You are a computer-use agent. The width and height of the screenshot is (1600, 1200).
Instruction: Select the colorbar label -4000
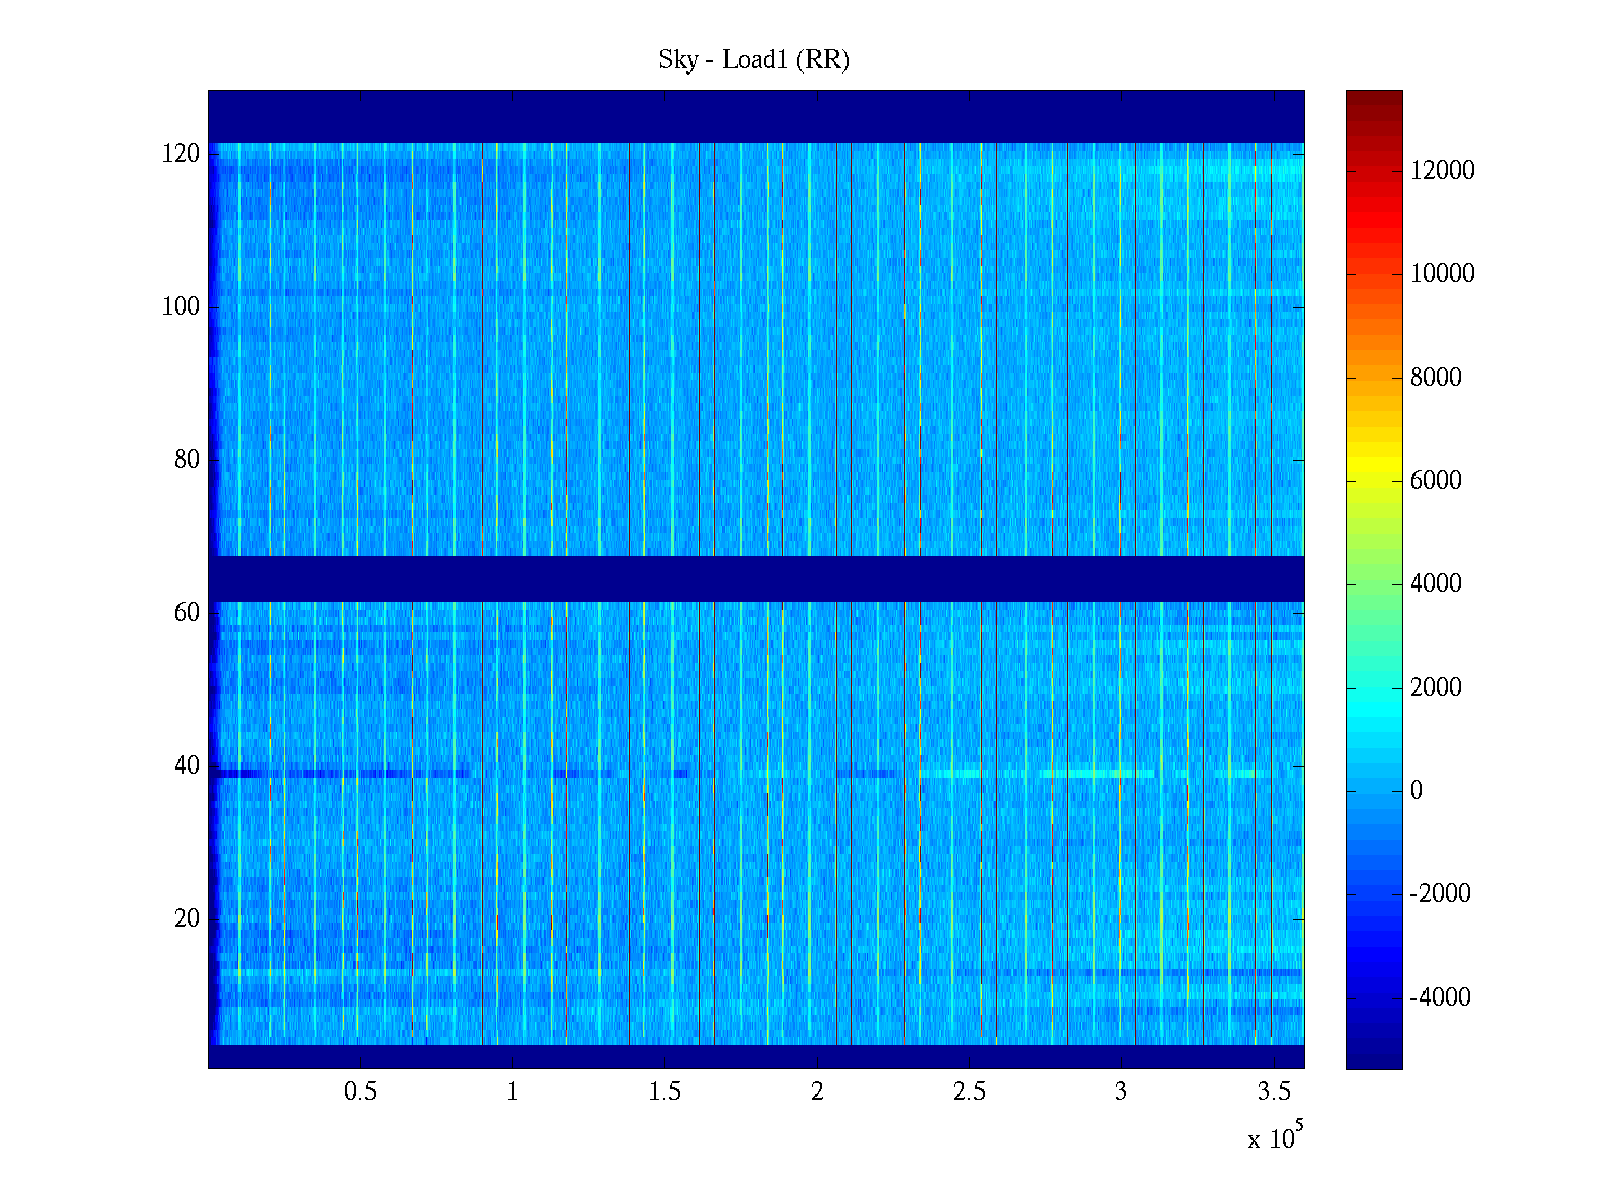tap(1440, 997)
